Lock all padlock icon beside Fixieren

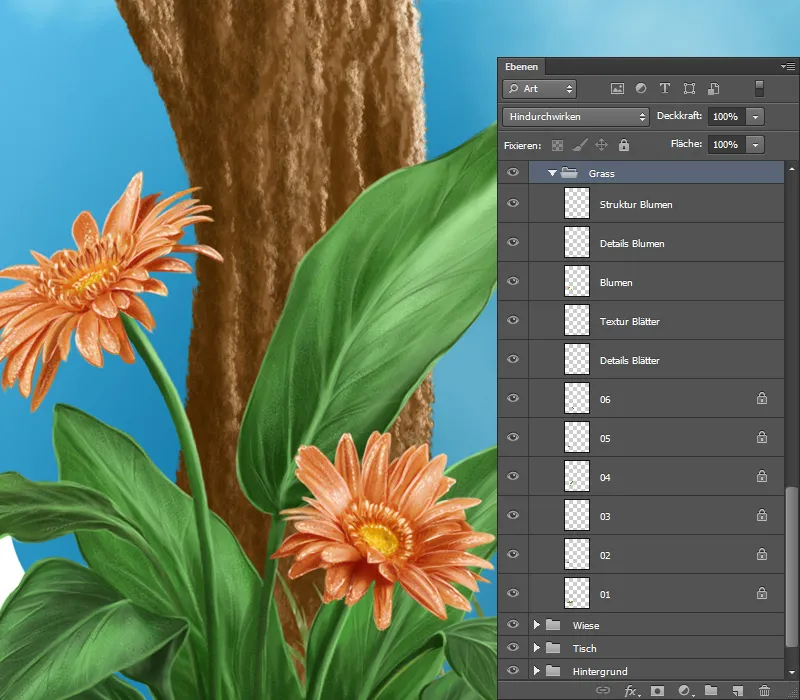tap(623, 145)
